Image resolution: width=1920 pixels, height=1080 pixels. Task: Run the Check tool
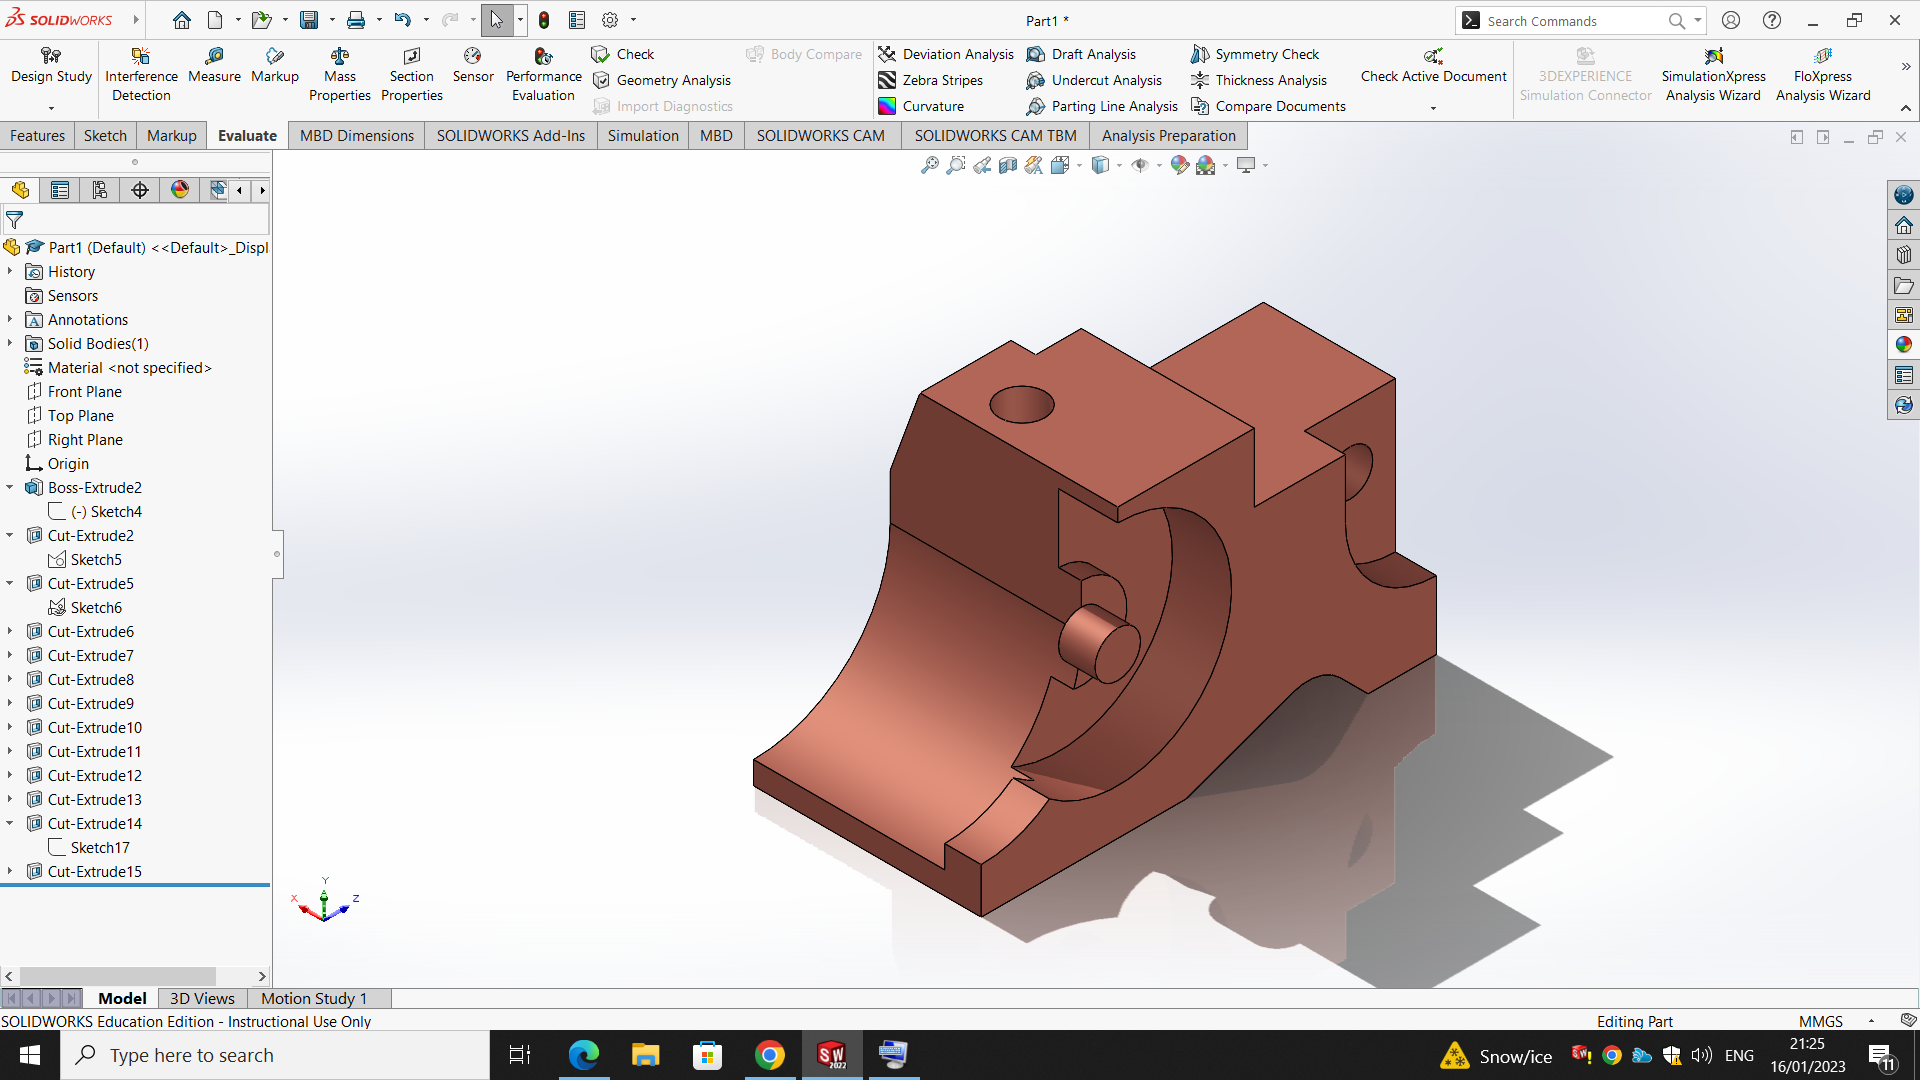(x=623, y=54)
